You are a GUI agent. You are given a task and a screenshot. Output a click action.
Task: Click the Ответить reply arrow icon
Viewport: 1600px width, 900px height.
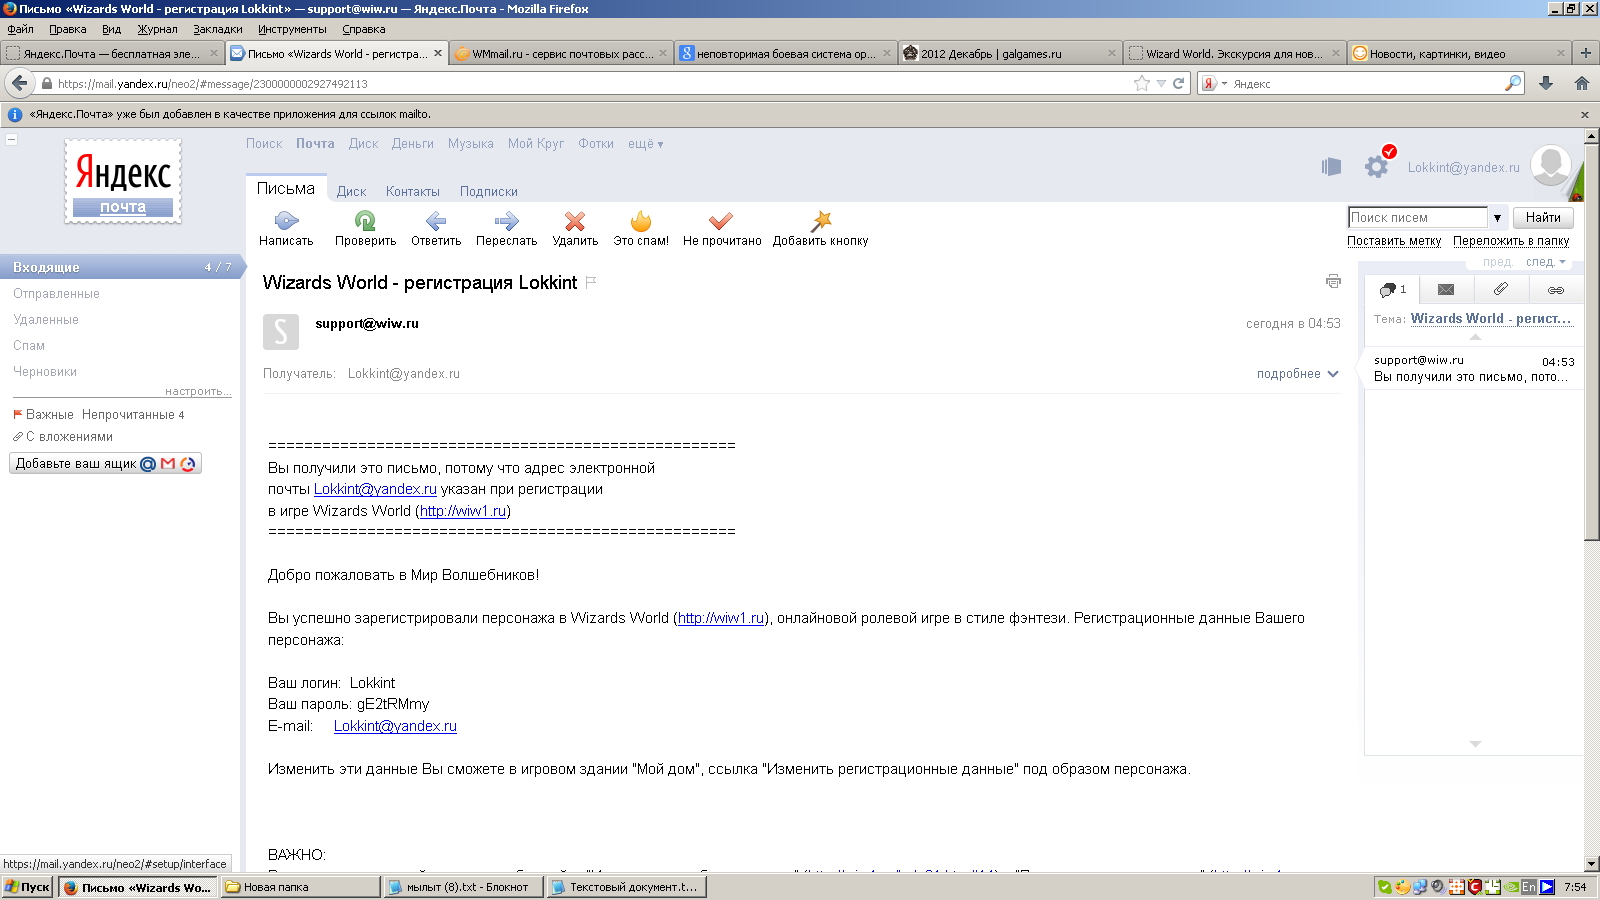point(436,221)
